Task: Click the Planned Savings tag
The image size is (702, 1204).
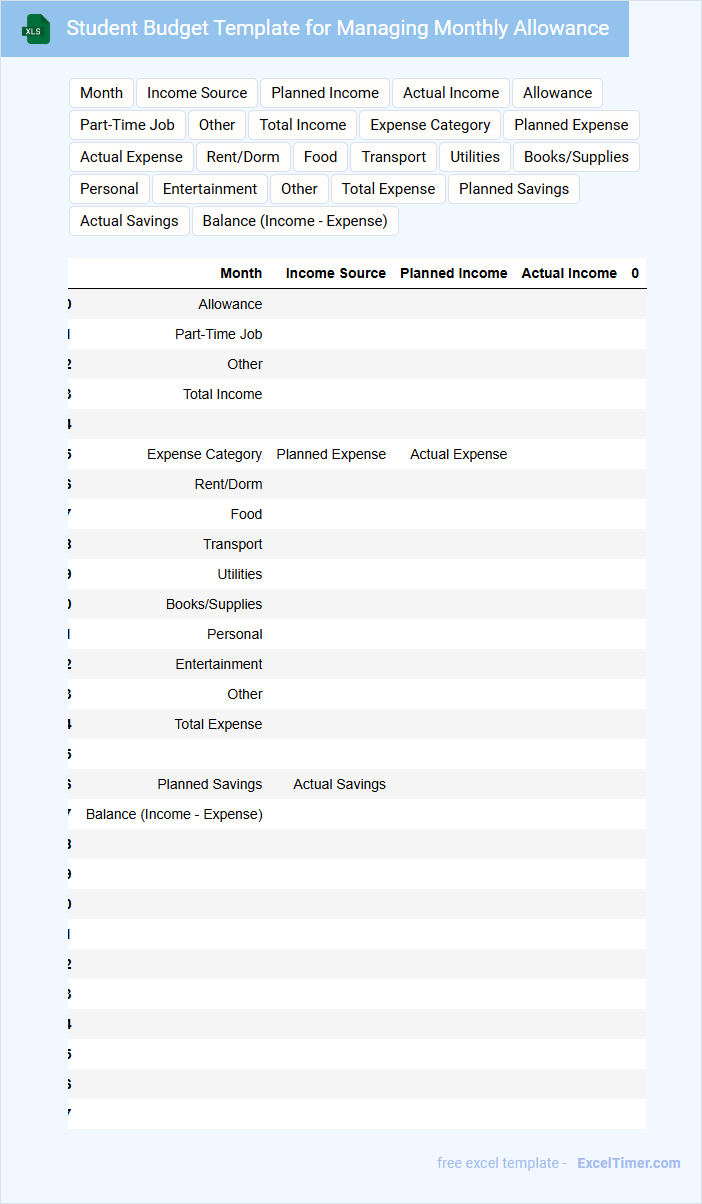Action: (514, 189)
